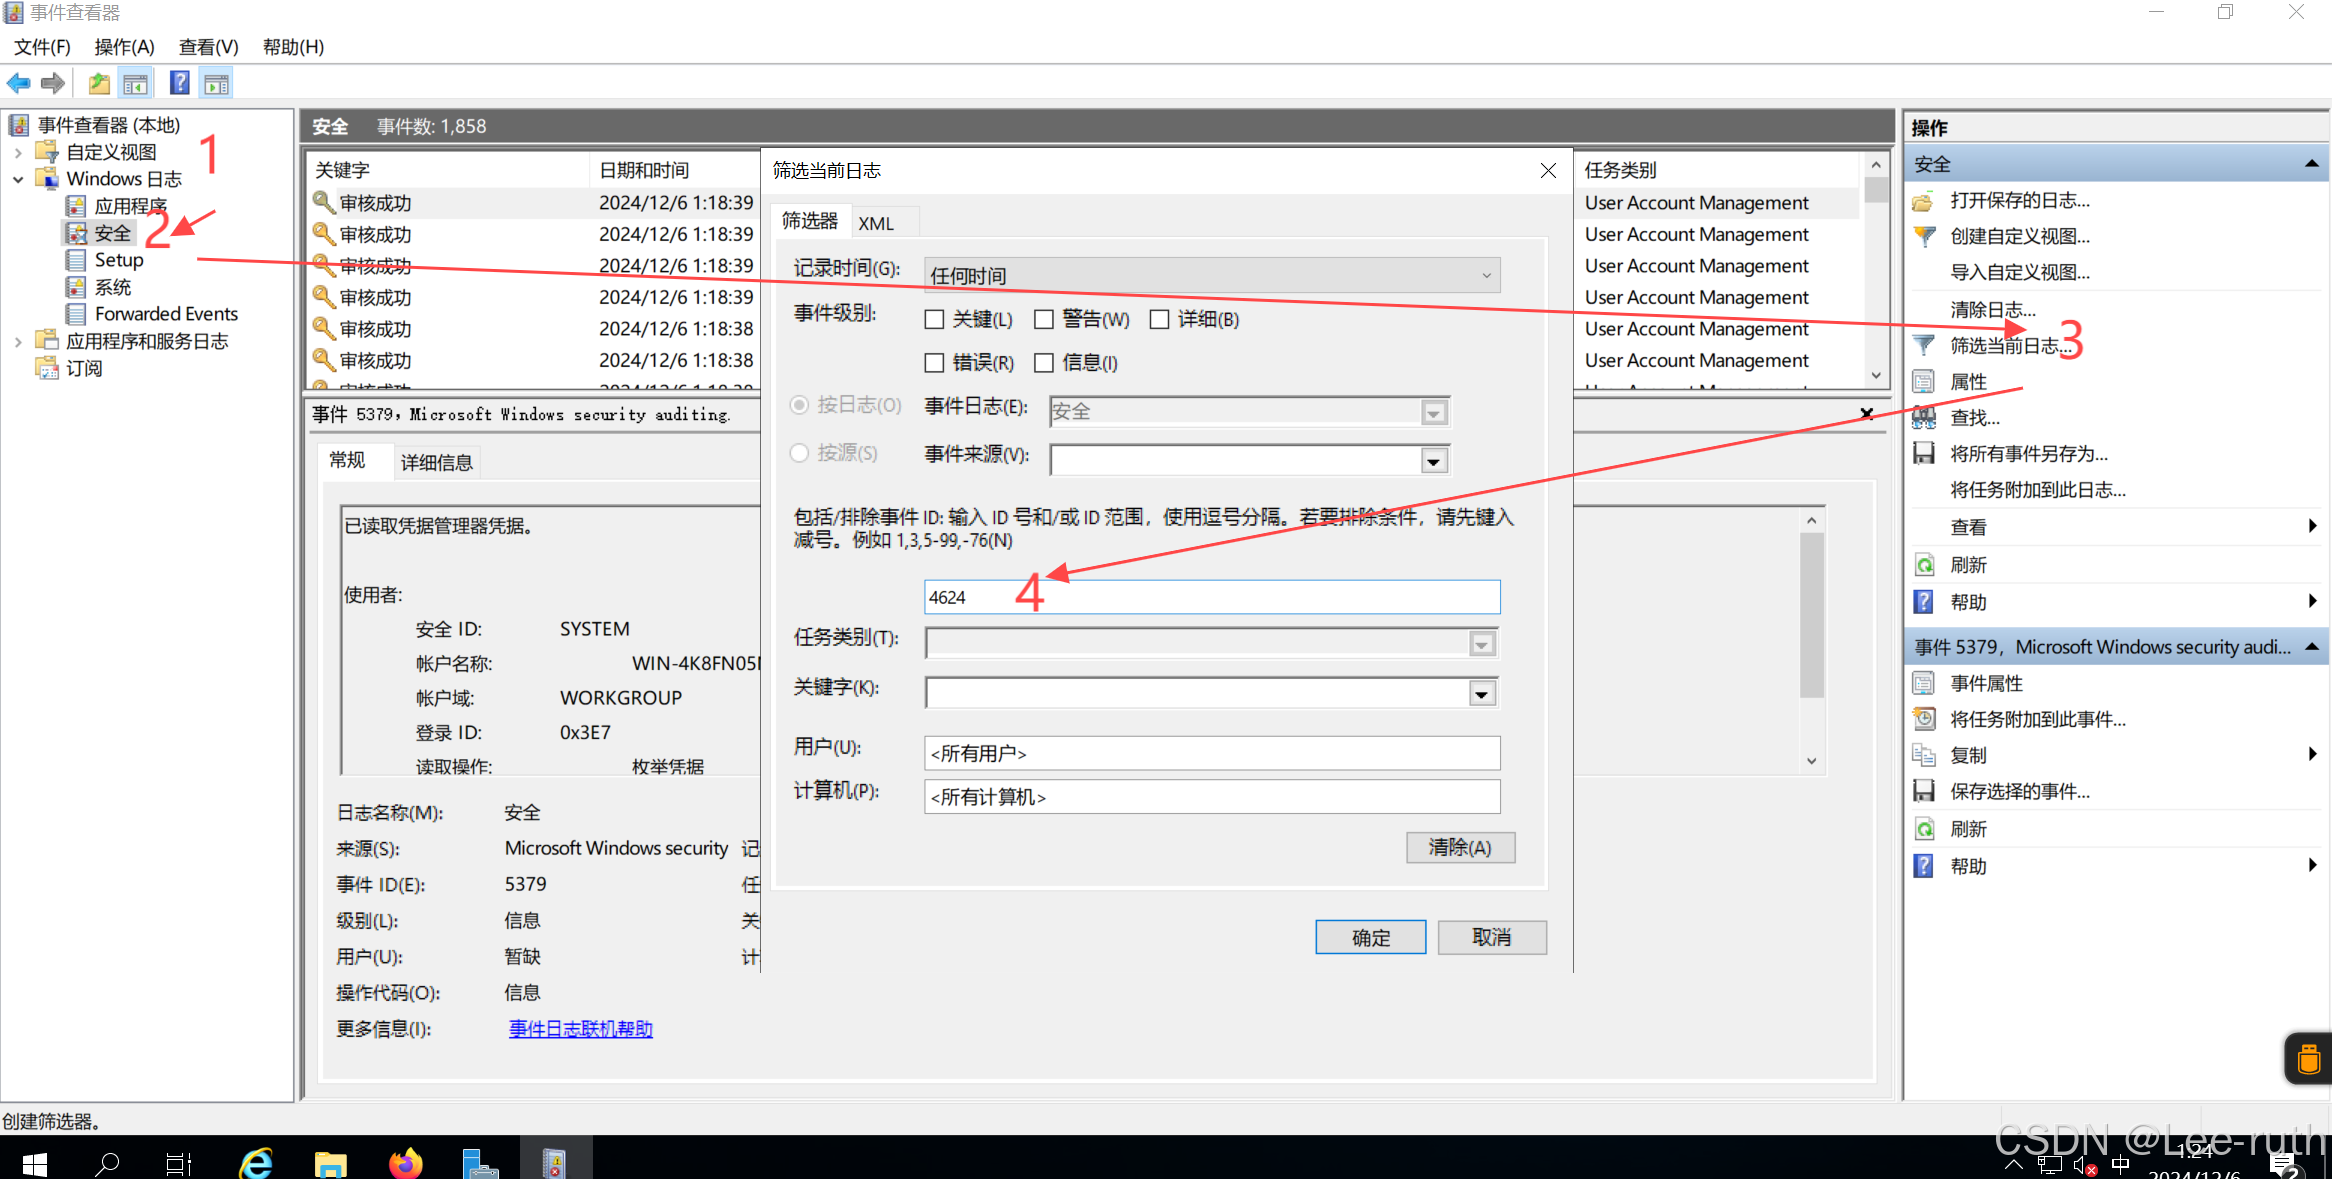This screenshot has height=1179, width=2332.
Task: Click the event ID field containing 4624
Action: point(1211,598)
